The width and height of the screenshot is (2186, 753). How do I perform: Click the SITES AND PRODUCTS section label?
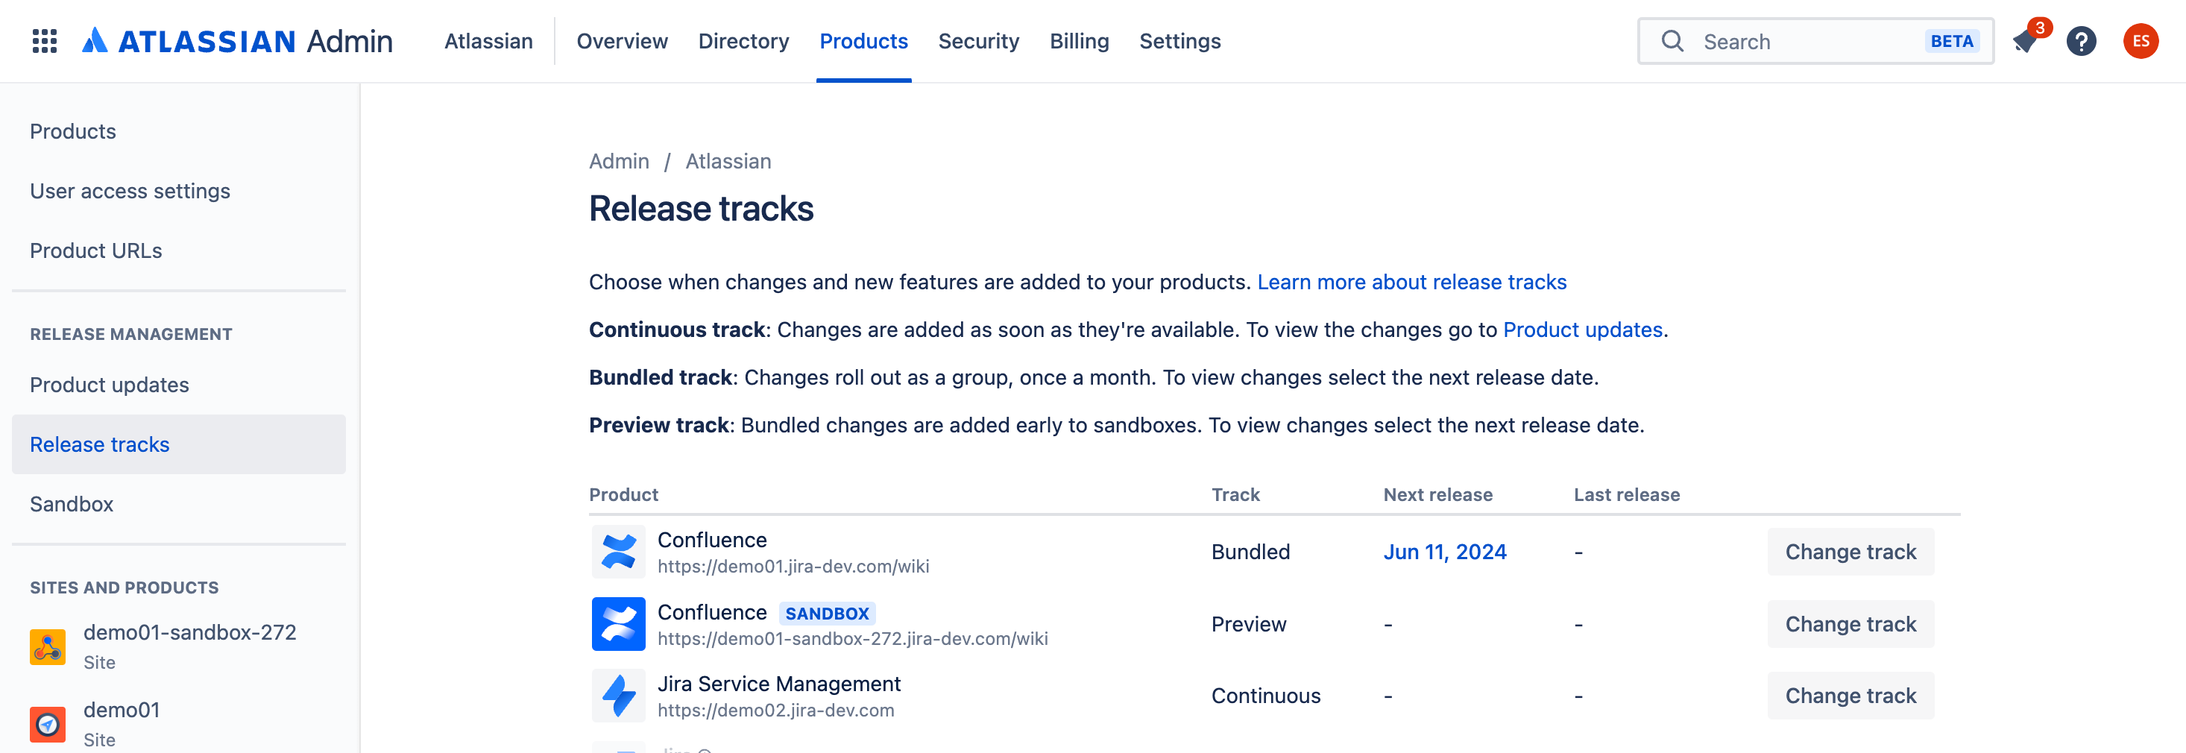(124, 588)
